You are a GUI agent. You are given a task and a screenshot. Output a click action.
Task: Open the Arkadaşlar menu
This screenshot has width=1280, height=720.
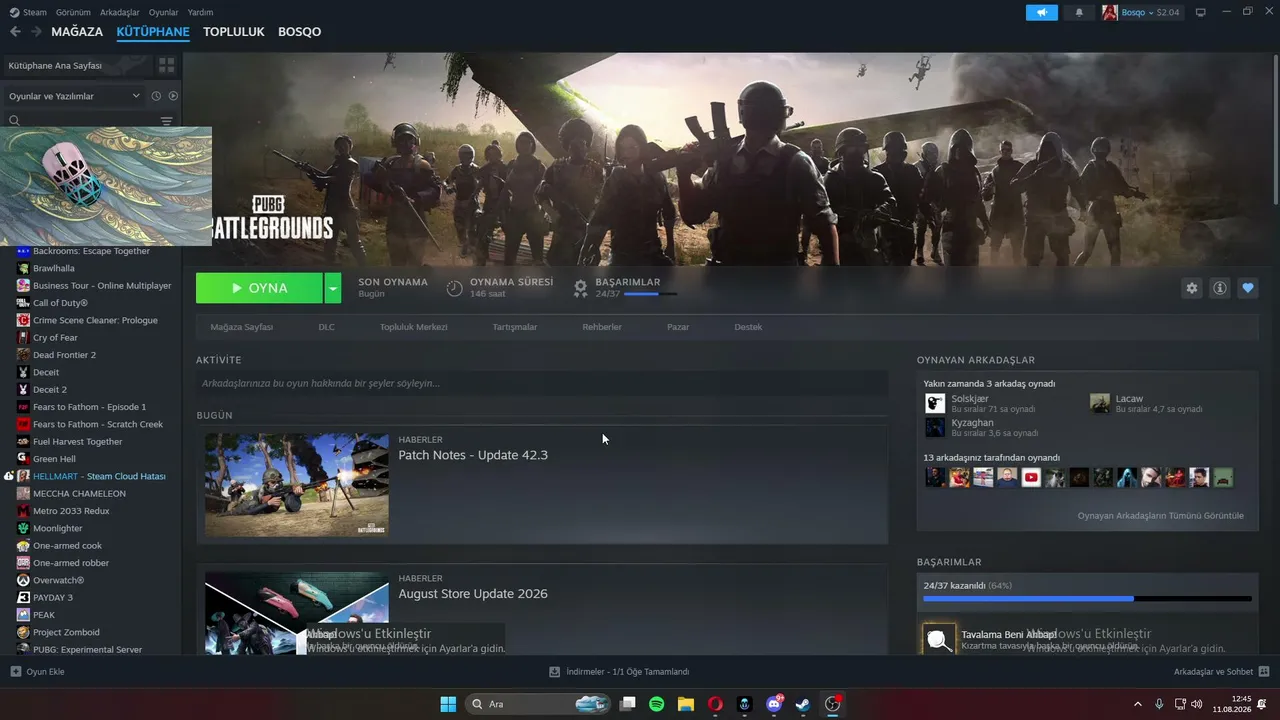[x=119, y=12]
